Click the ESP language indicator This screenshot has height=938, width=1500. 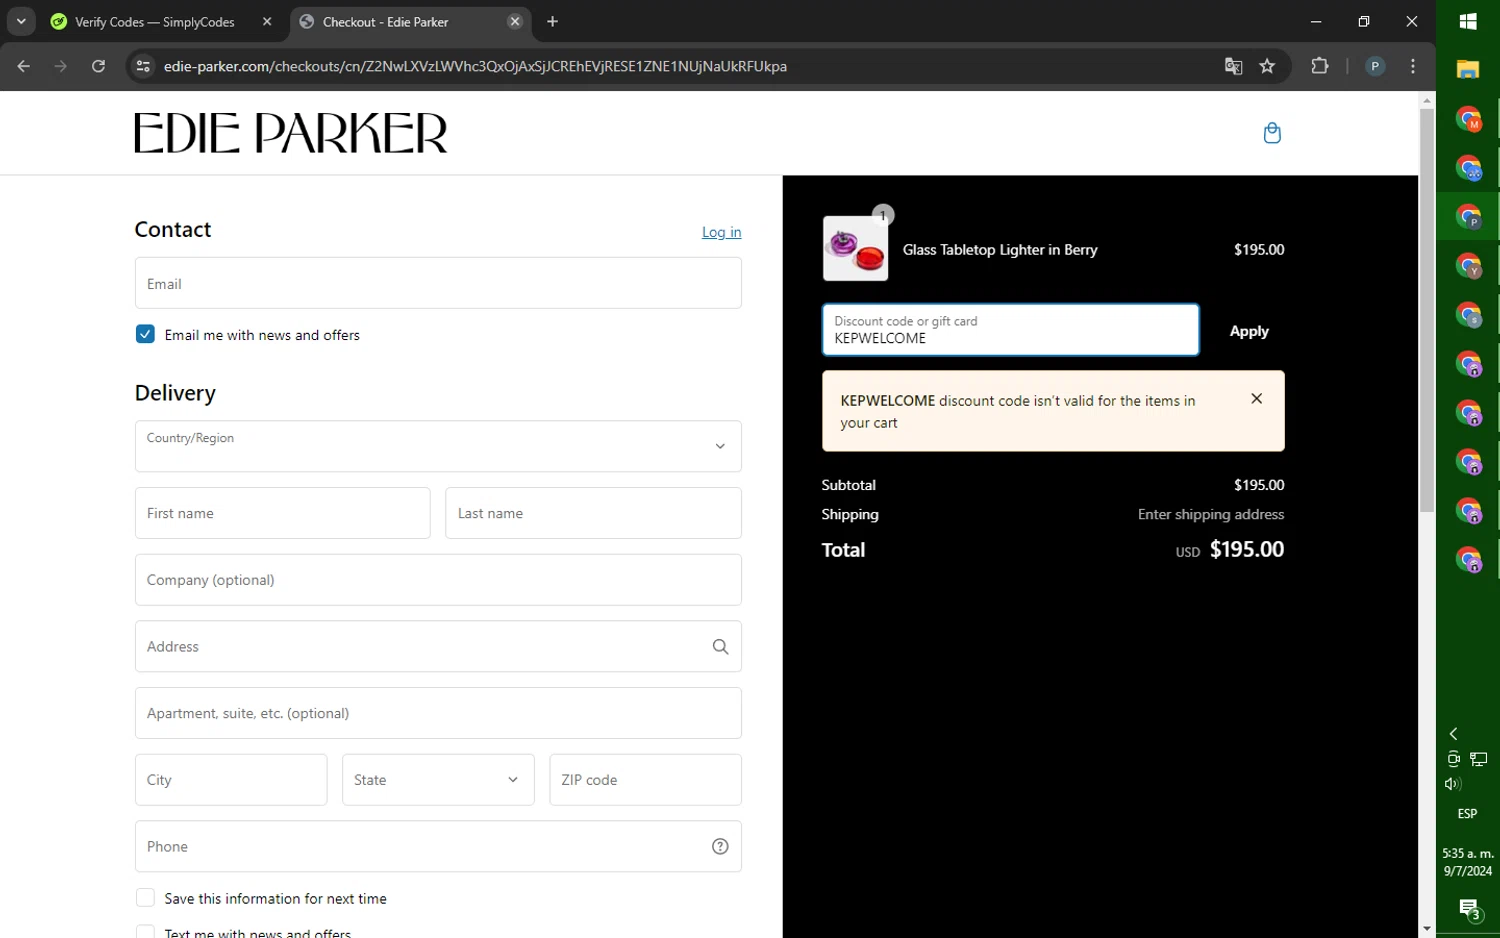[x=1467, y=814]
